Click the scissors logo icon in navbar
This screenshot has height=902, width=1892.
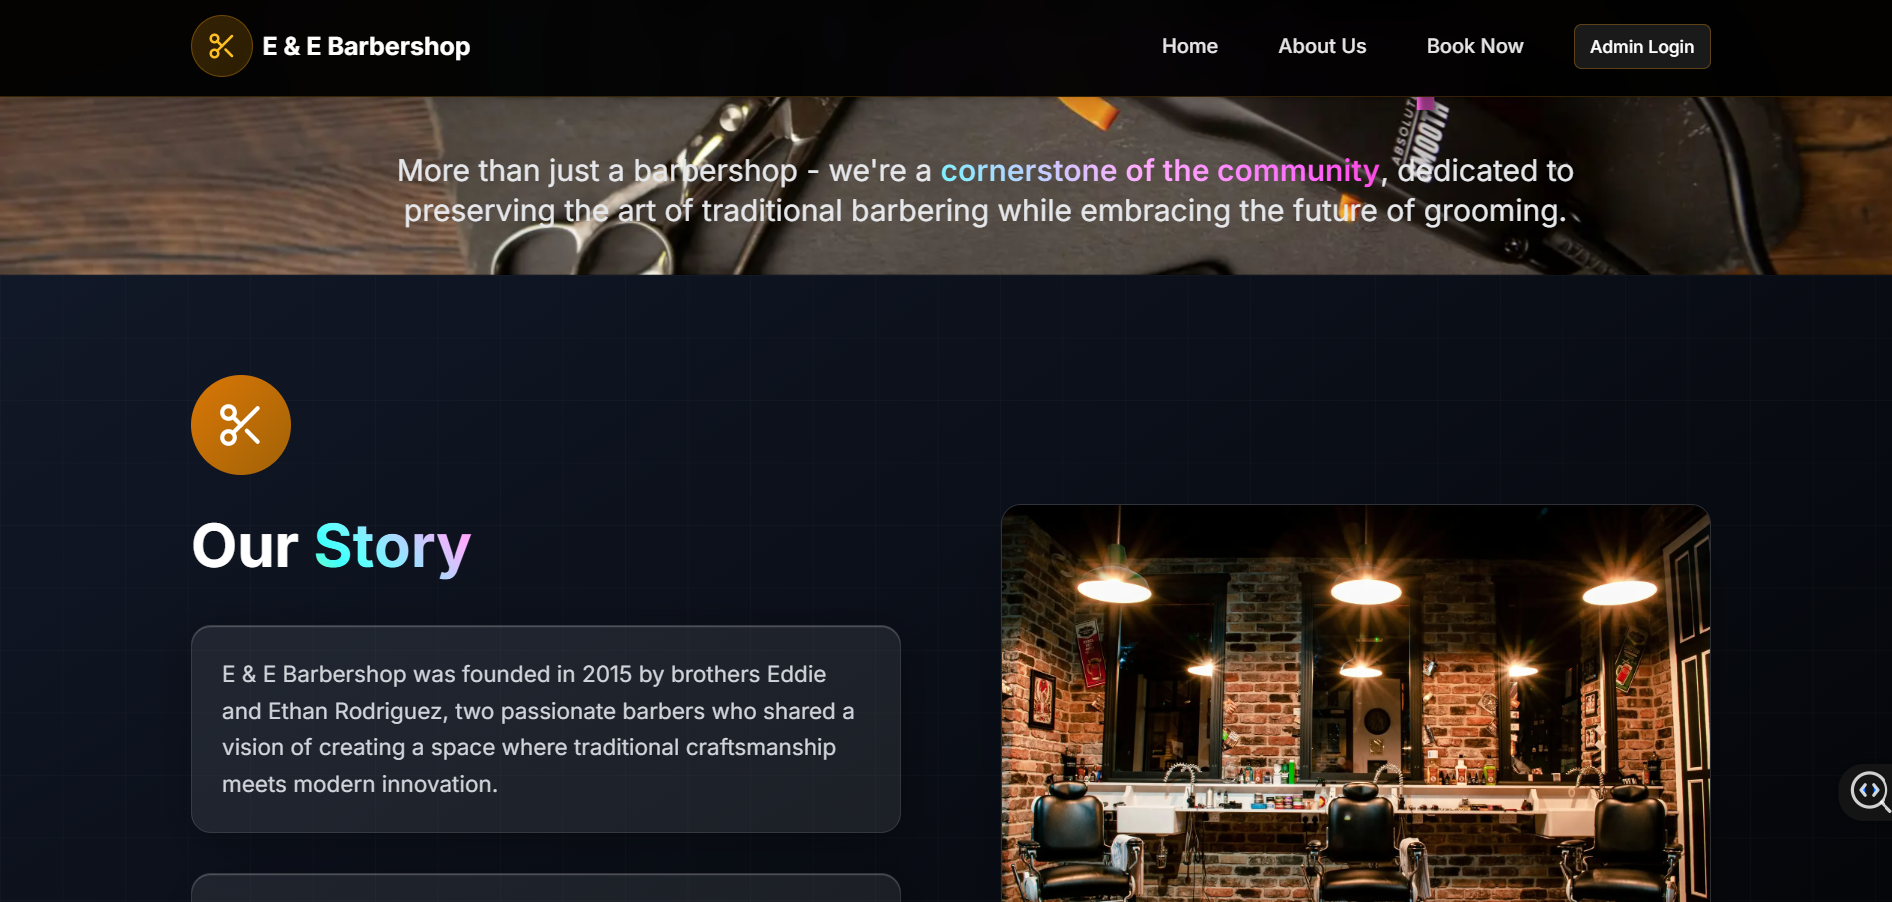tap(221, 46)
